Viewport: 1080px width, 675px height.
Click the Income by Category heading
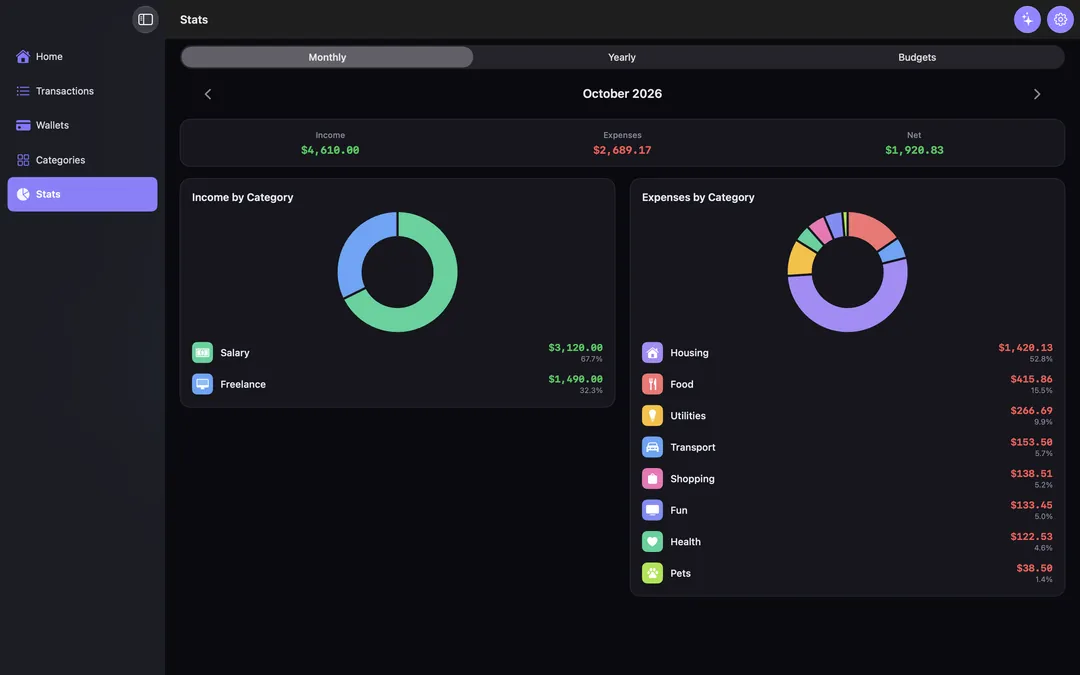[x=242, y=197]
